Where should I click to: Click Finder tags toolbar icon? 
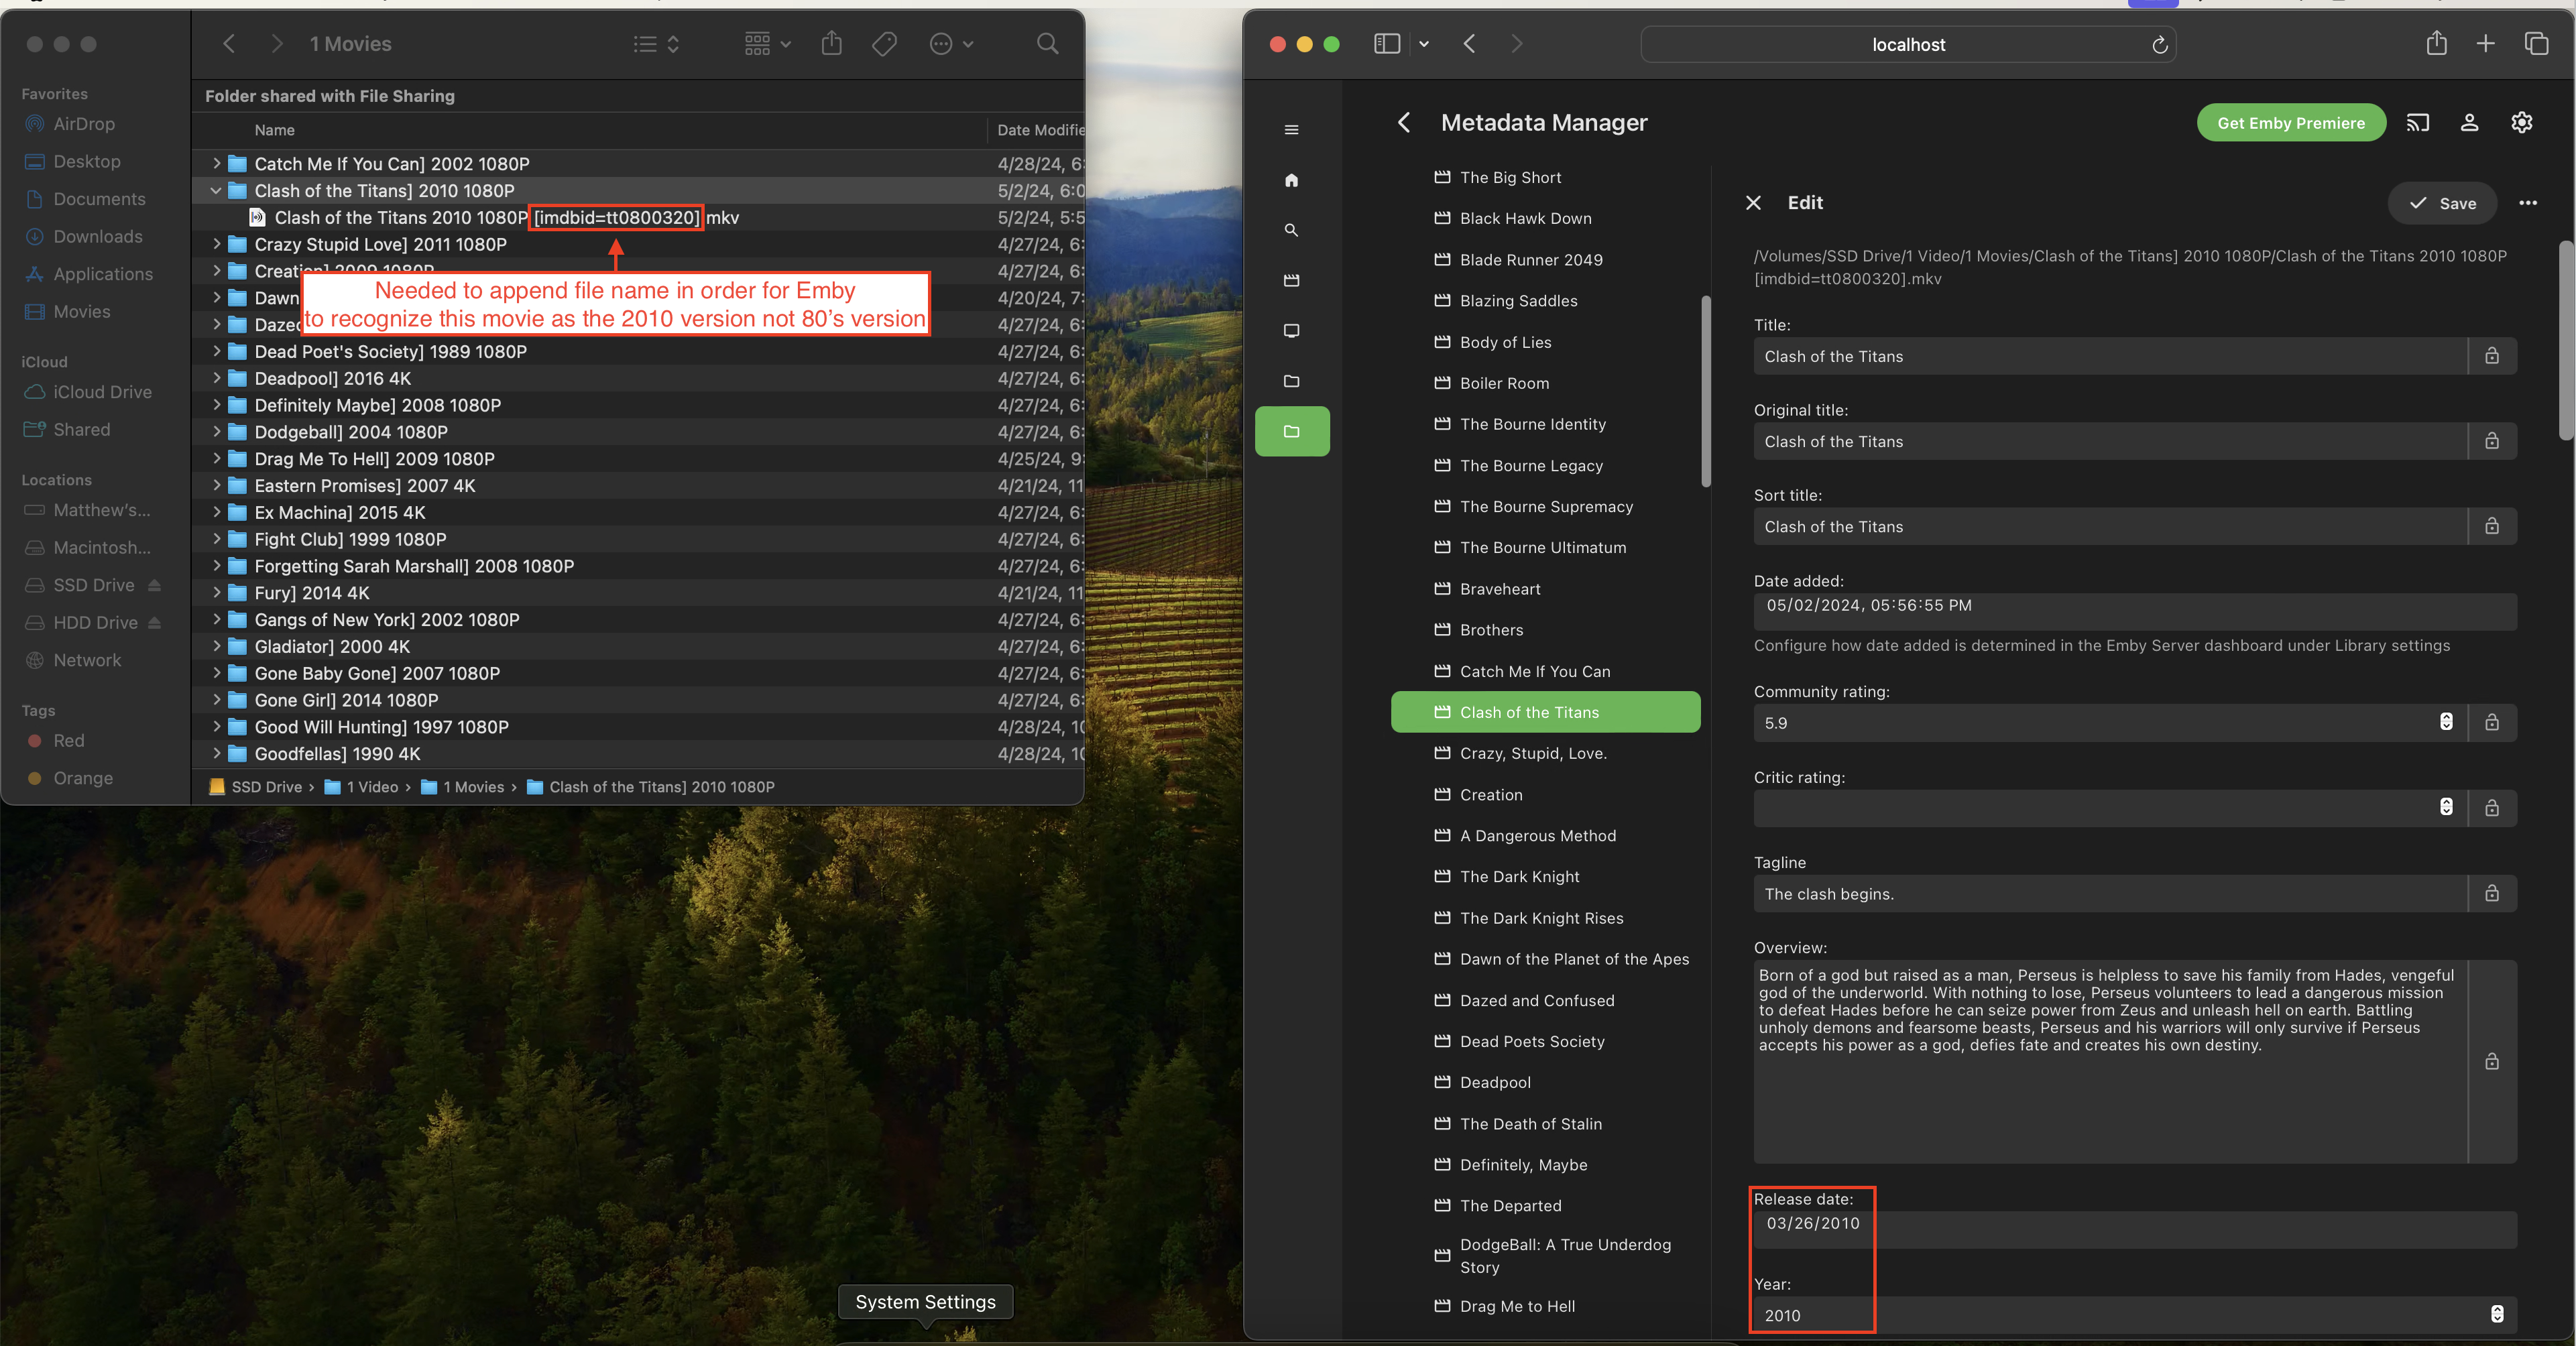click(x=883, y=44)
